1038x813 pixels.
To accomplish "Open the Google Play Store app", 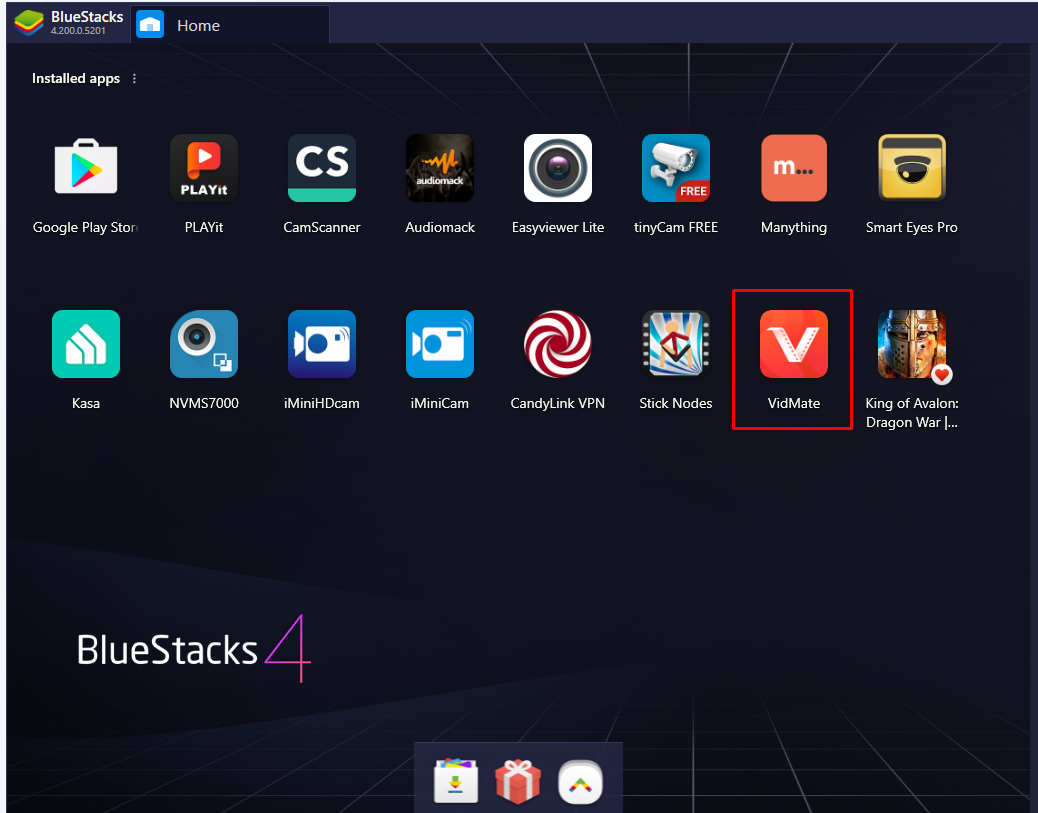I will (86, 167).
